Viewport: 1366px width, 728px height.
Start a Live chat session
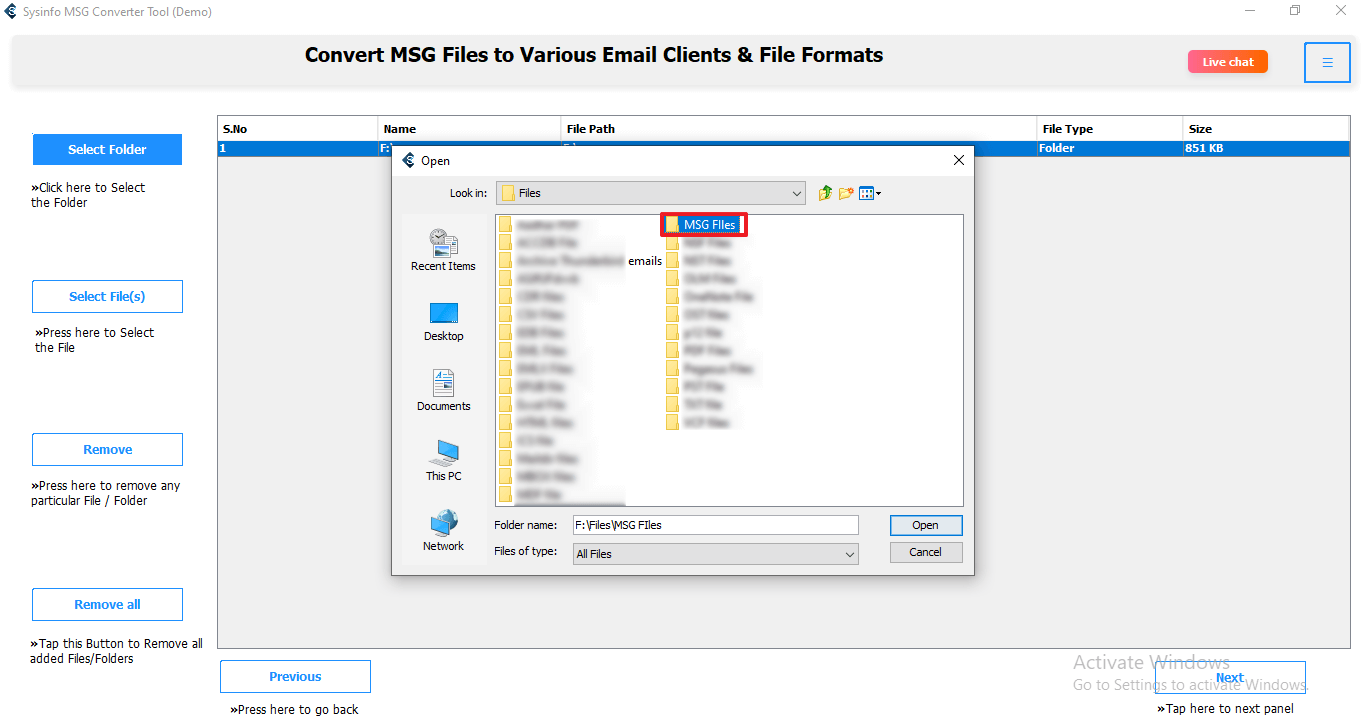(x=1228, y=62)
